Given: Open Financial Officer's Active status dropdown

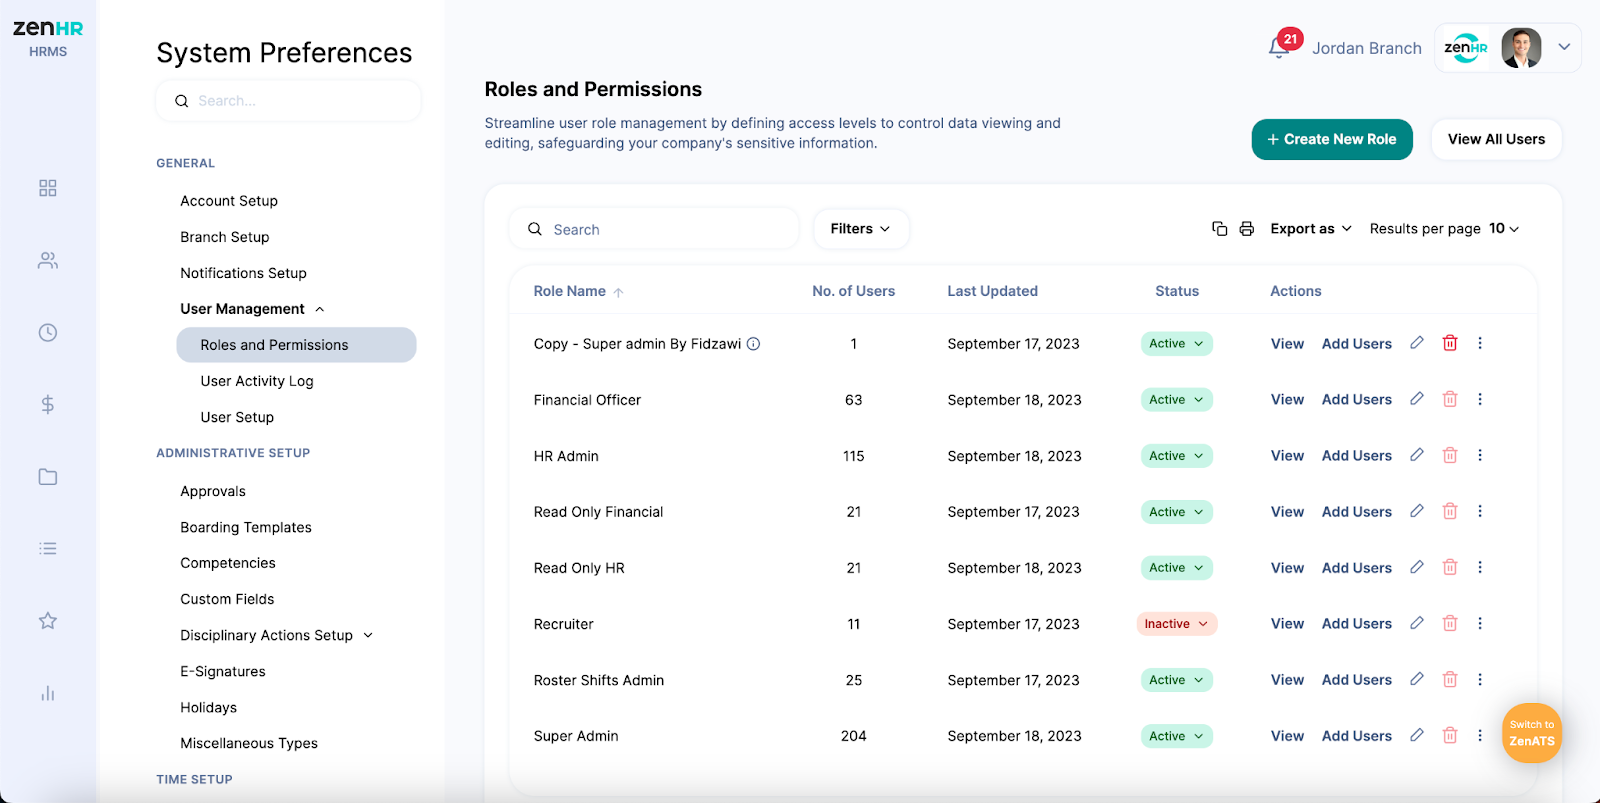Looking at the screenshot, I should [1176, 400].
